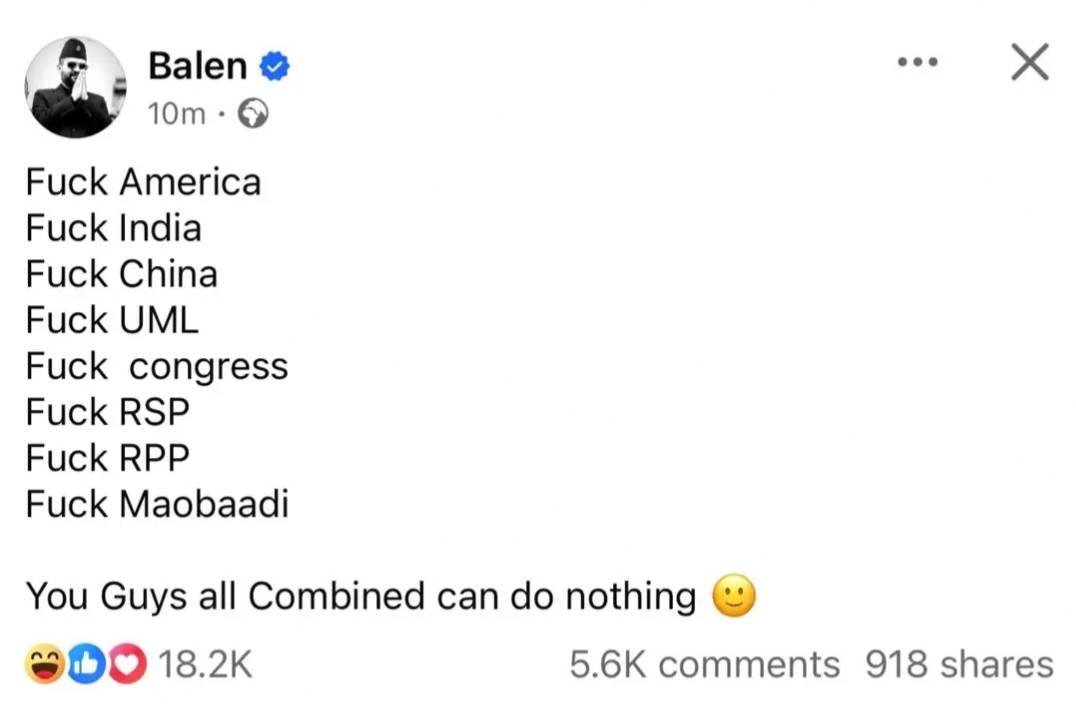Screen dimensions: 1076x704
Task: Click the post line mentioning China
Action: (122, 274)
